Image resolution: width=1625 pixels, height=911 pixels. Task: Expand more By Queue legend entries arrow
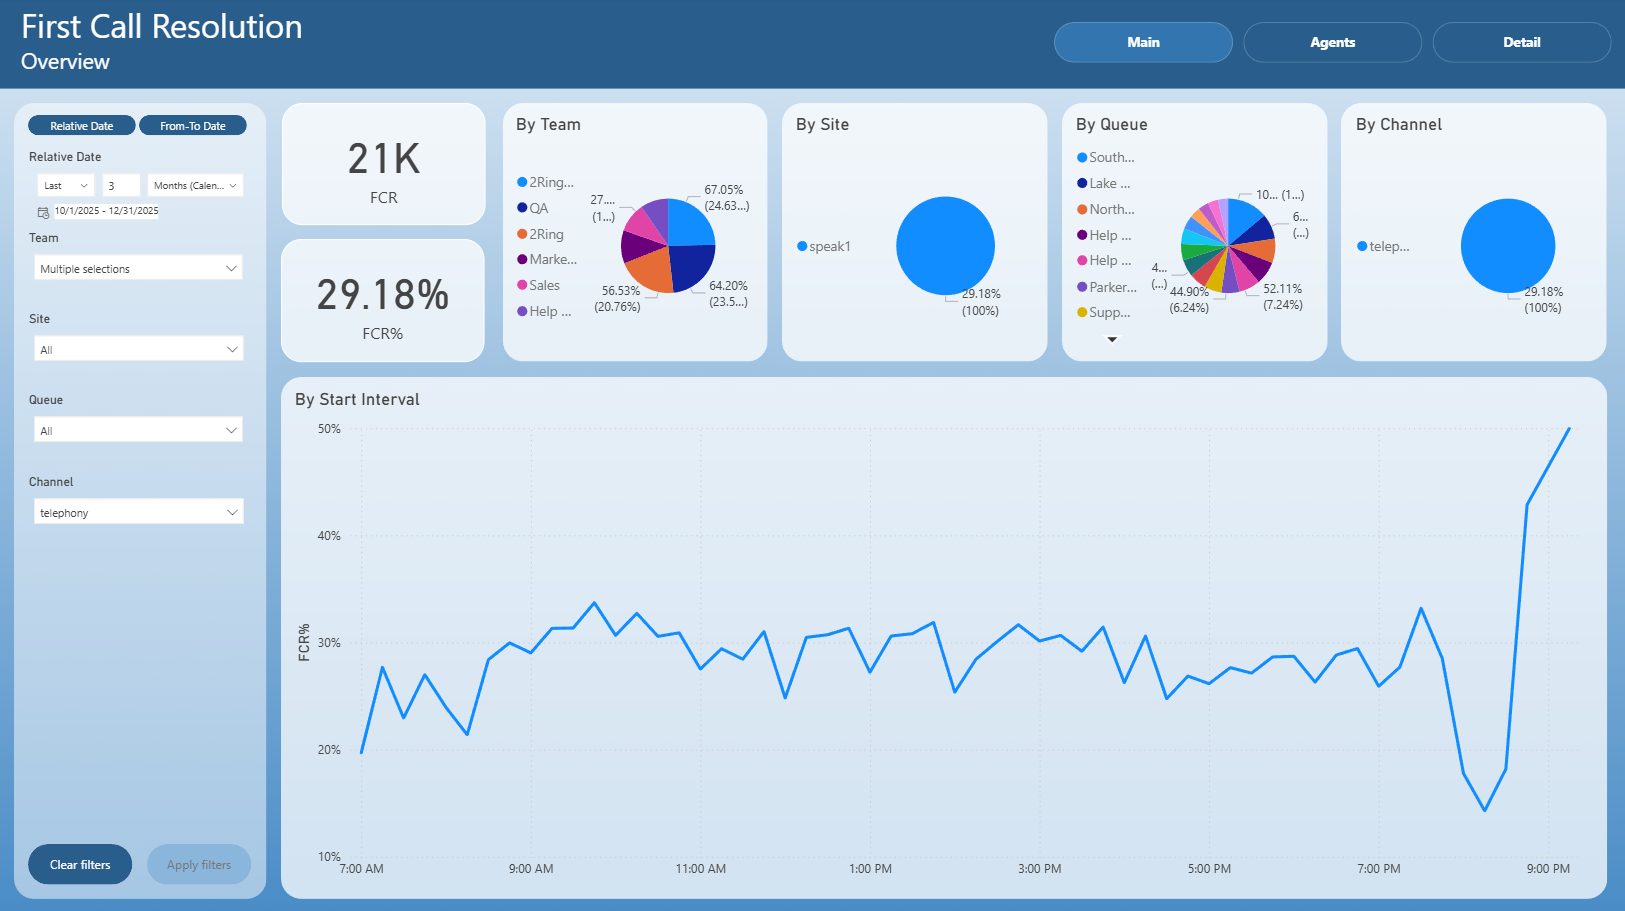coord(1112,340)
